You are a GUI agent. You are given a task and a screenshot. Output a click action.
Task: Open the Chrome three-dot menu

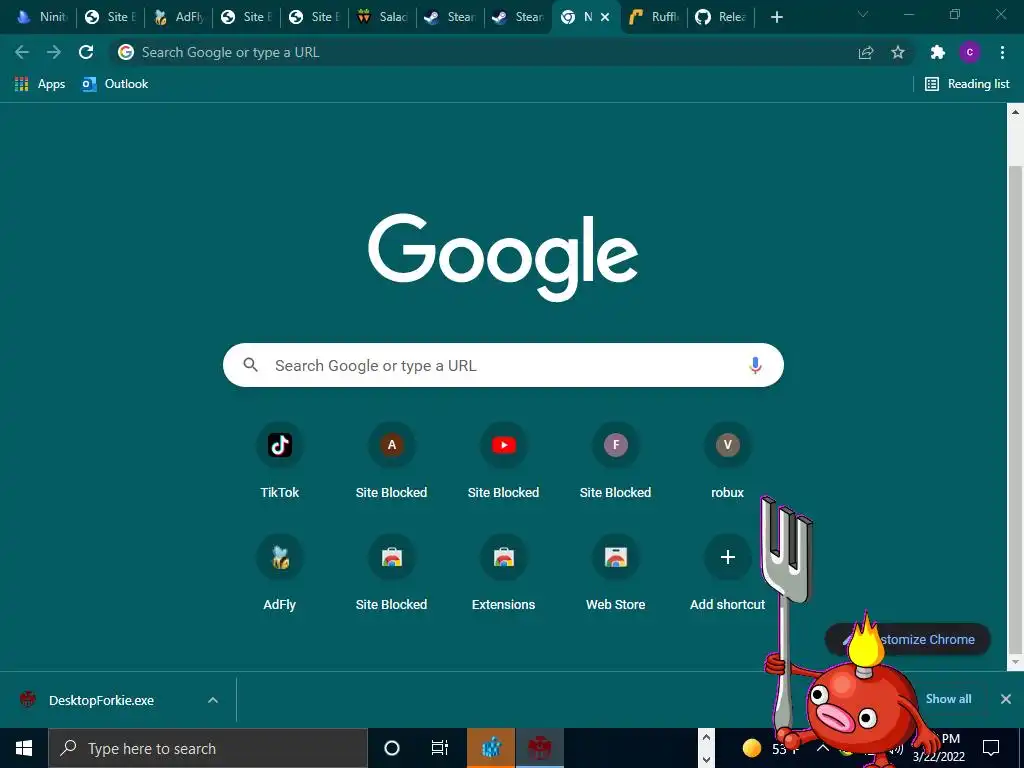[x=1002, y=52]
